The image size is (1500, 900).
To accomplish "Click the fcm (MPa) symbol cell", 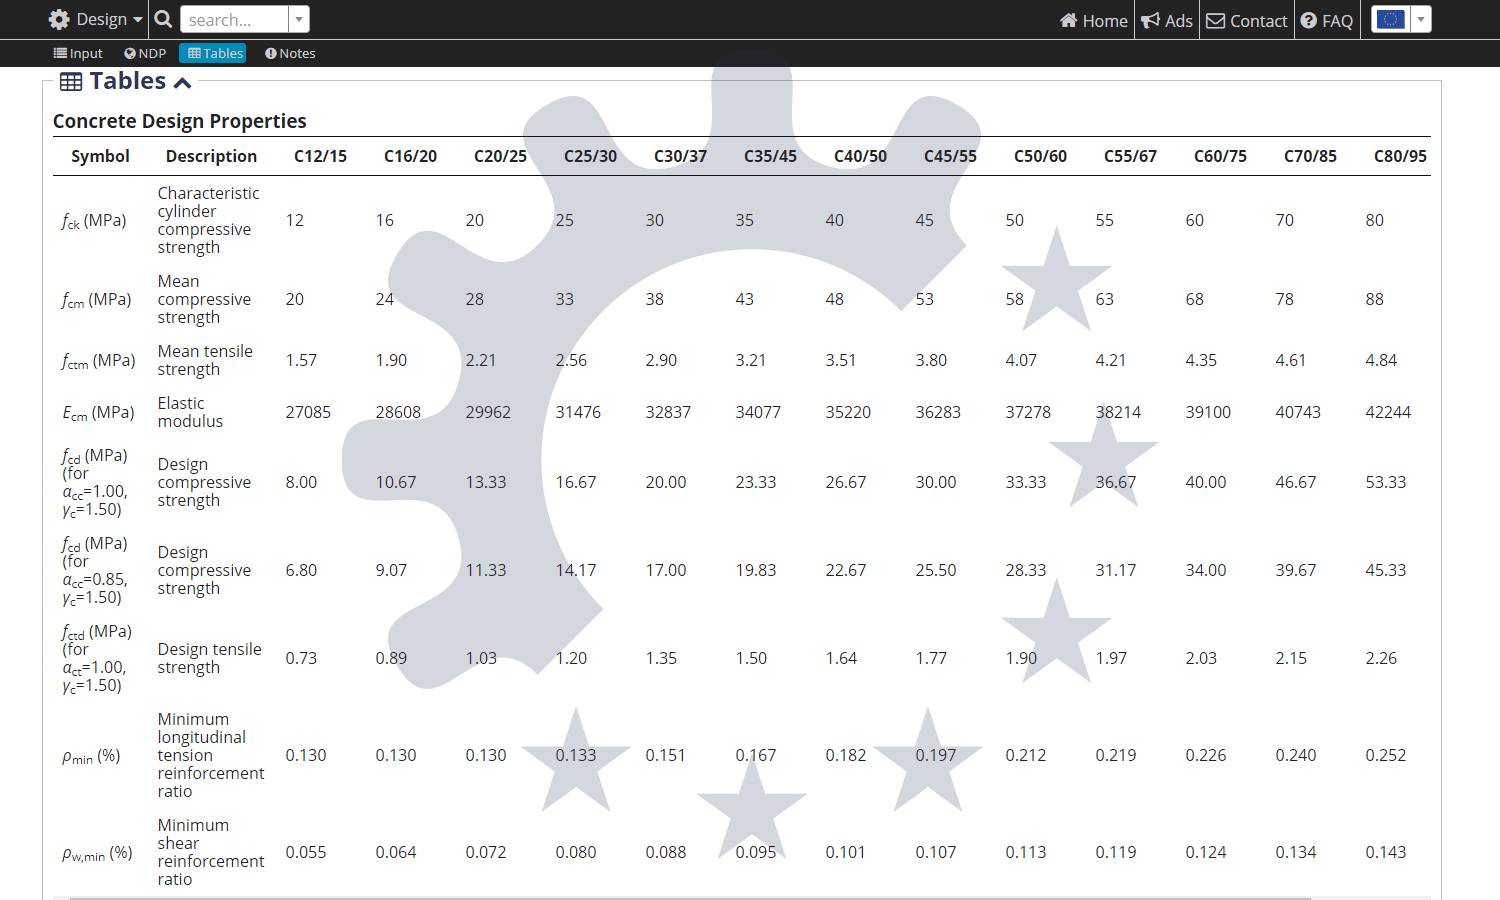I will point(96,299).
